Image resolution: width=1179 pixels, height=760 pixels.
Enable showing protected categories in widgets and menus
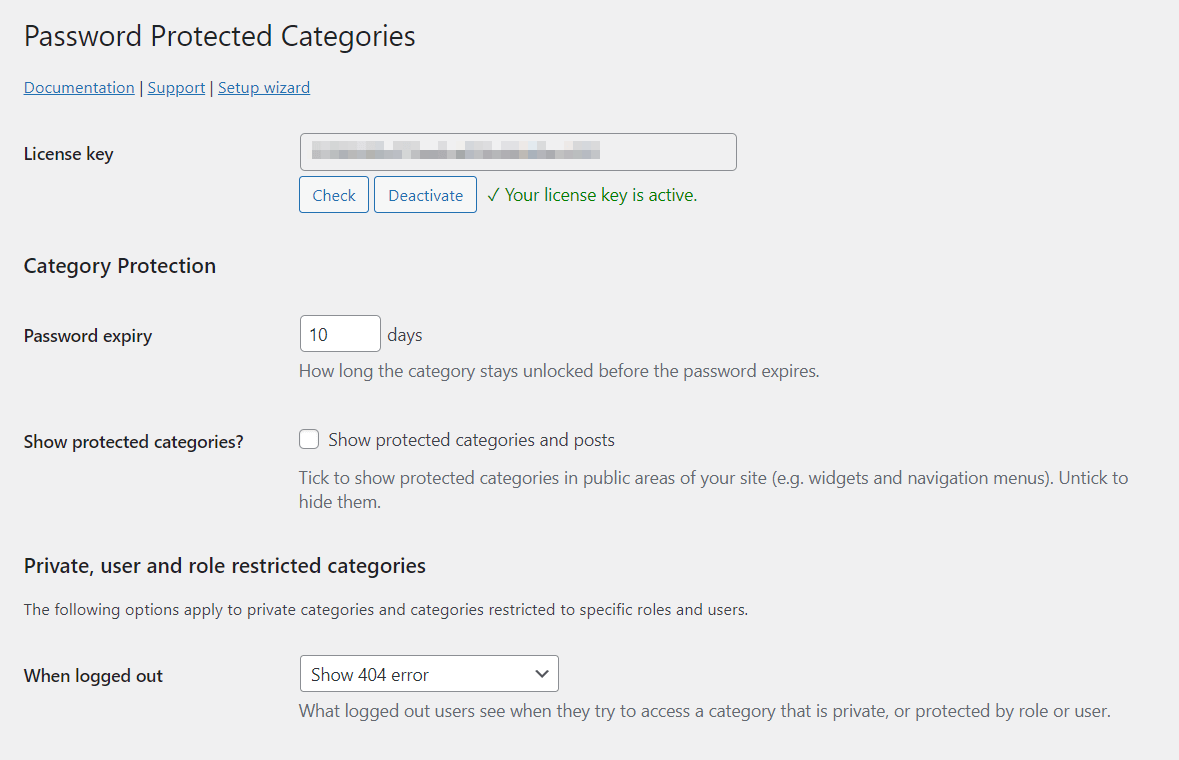click(309, 439)
